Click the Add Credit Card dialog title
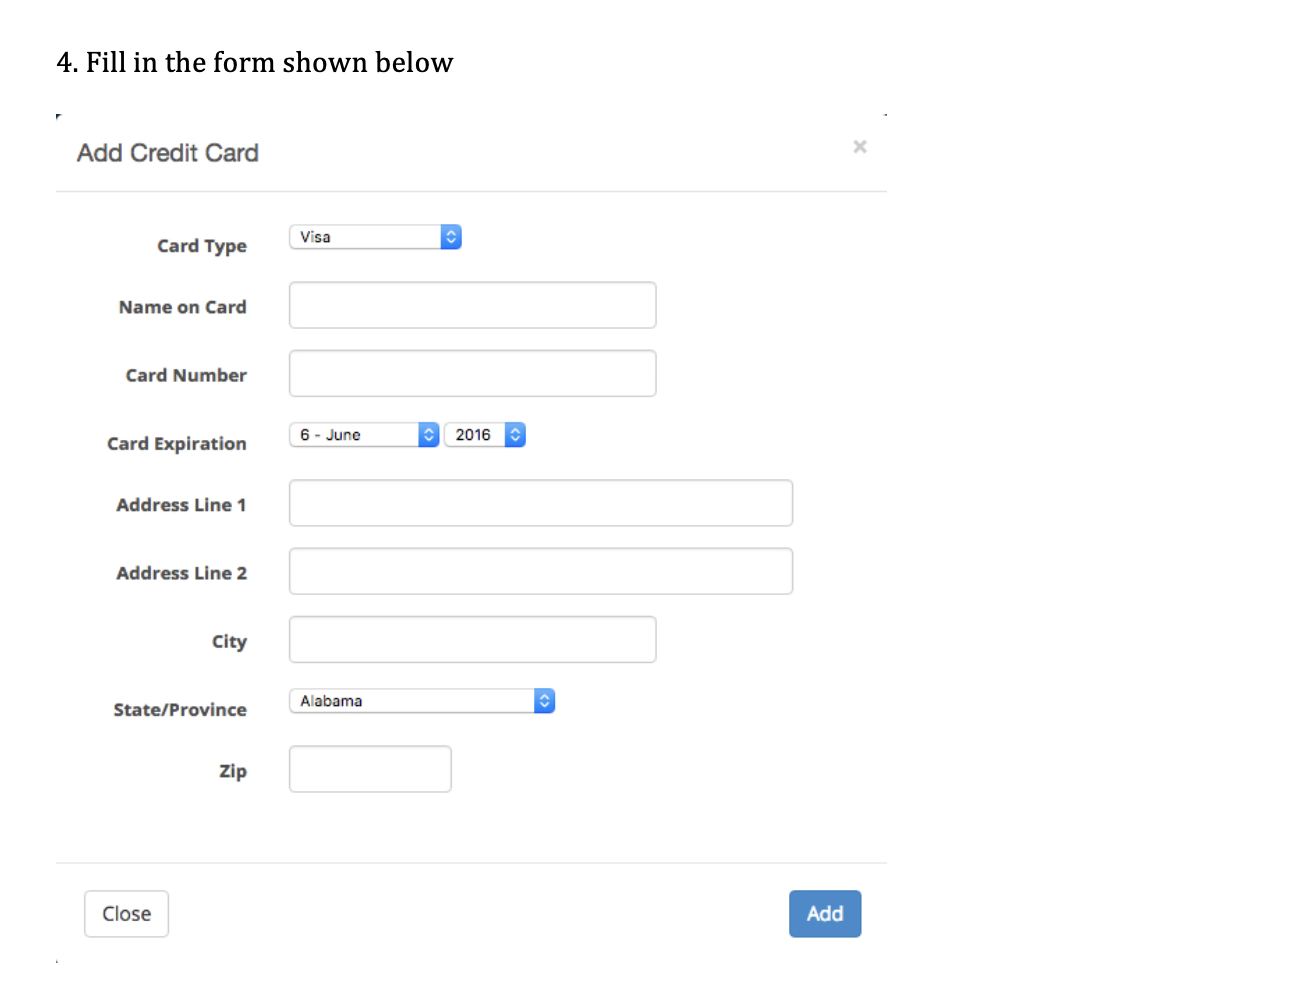The width and height of the screenshot is (1294, 1000). point(167,152)
